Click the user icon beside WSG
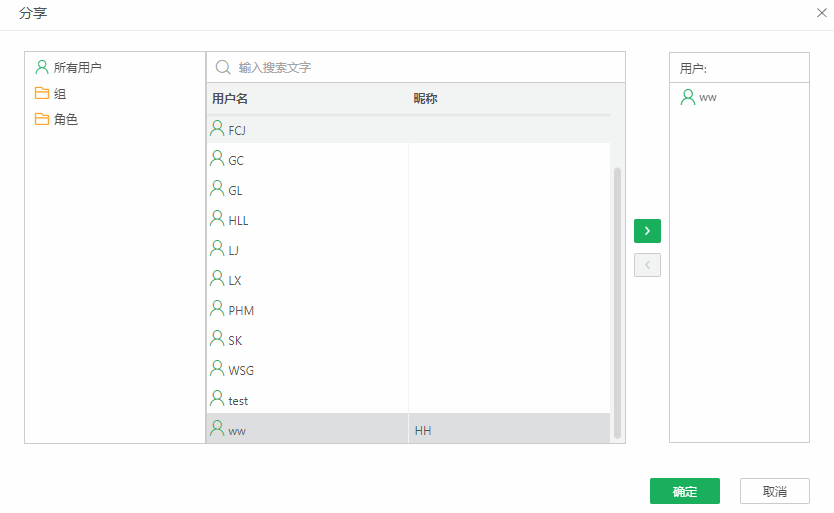Image resolution: width=834 pixels, height=513 pixels. coord(217,368)
